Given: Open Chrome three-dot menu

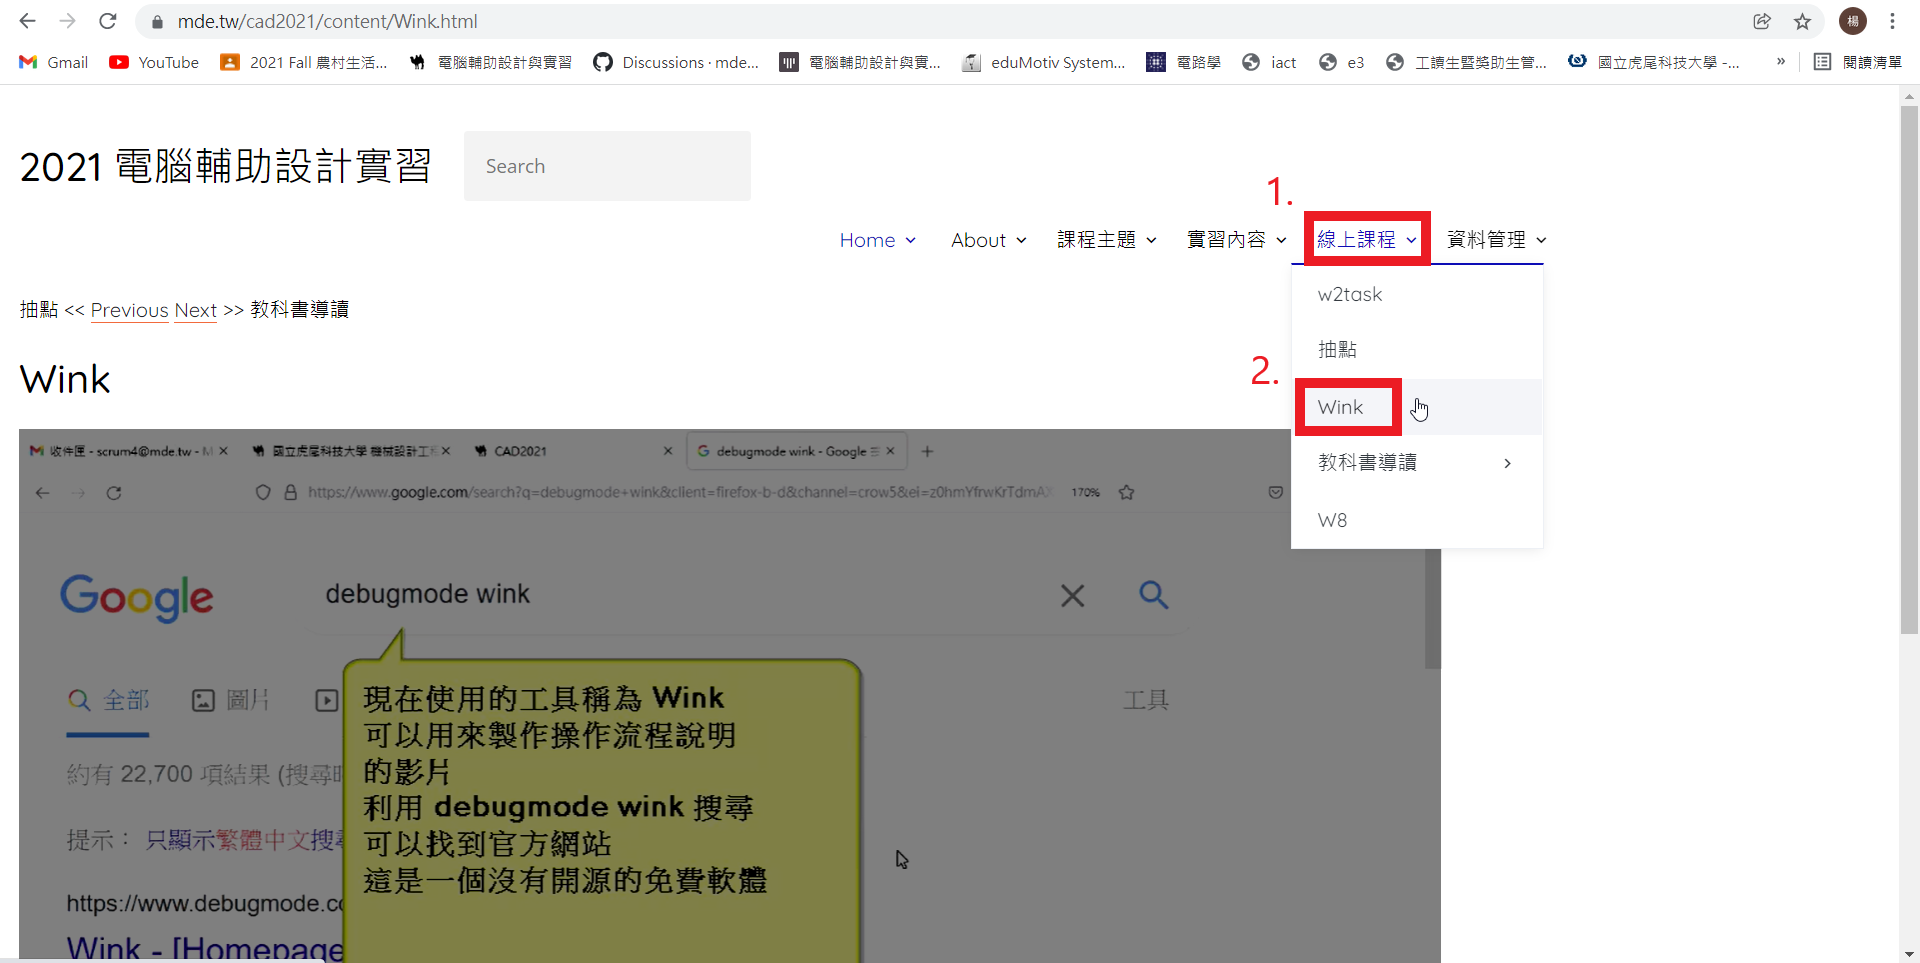Looking at the screenshot, I should pyautogui.click(x=1892, y=21).
